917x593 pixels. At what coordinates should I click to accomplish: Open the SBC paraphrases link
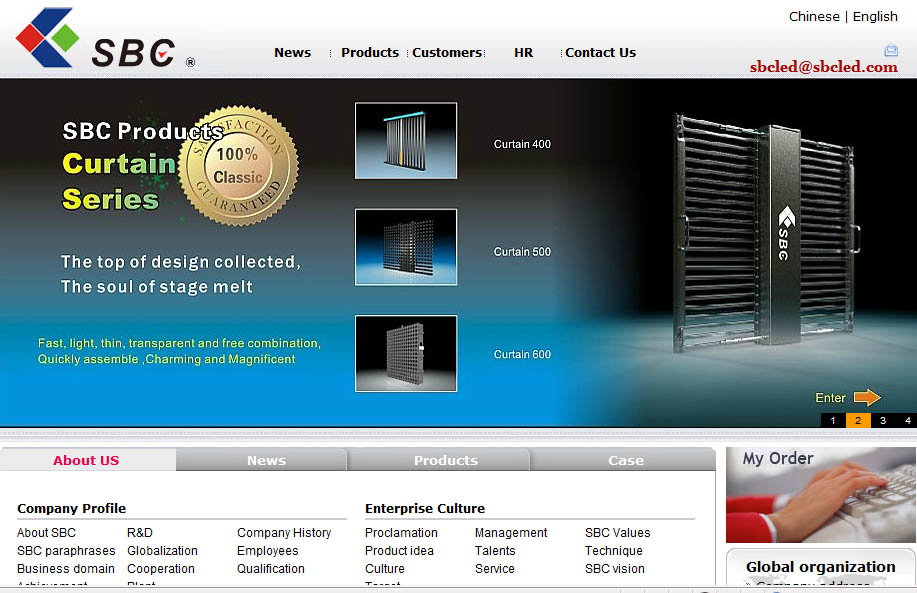[66, 551]
